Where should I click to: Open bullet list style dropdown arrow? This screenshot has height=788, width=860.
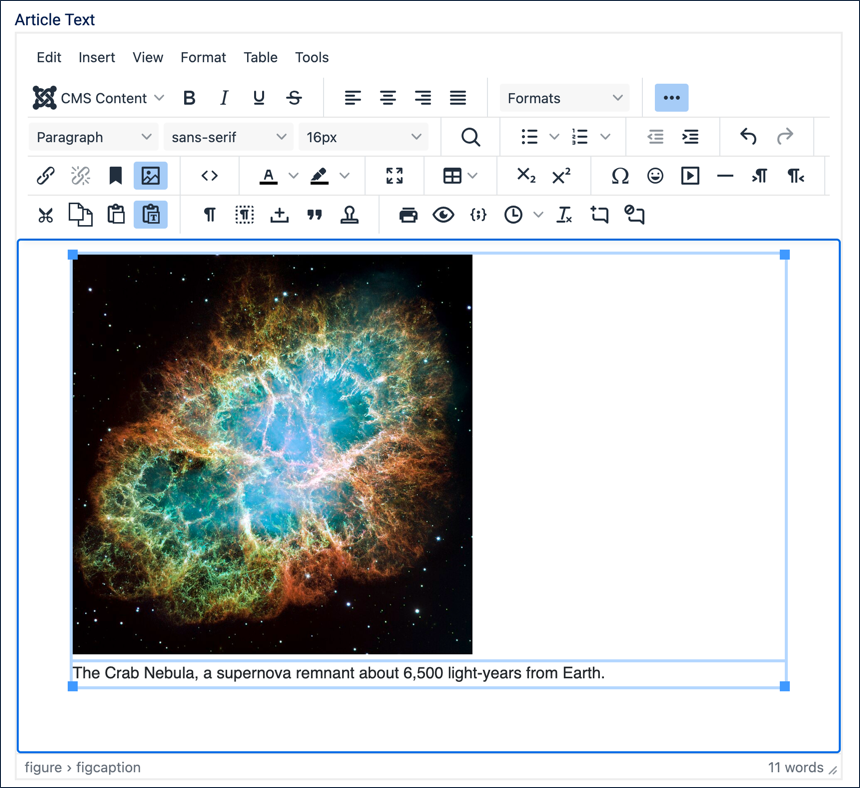(555, 137)
